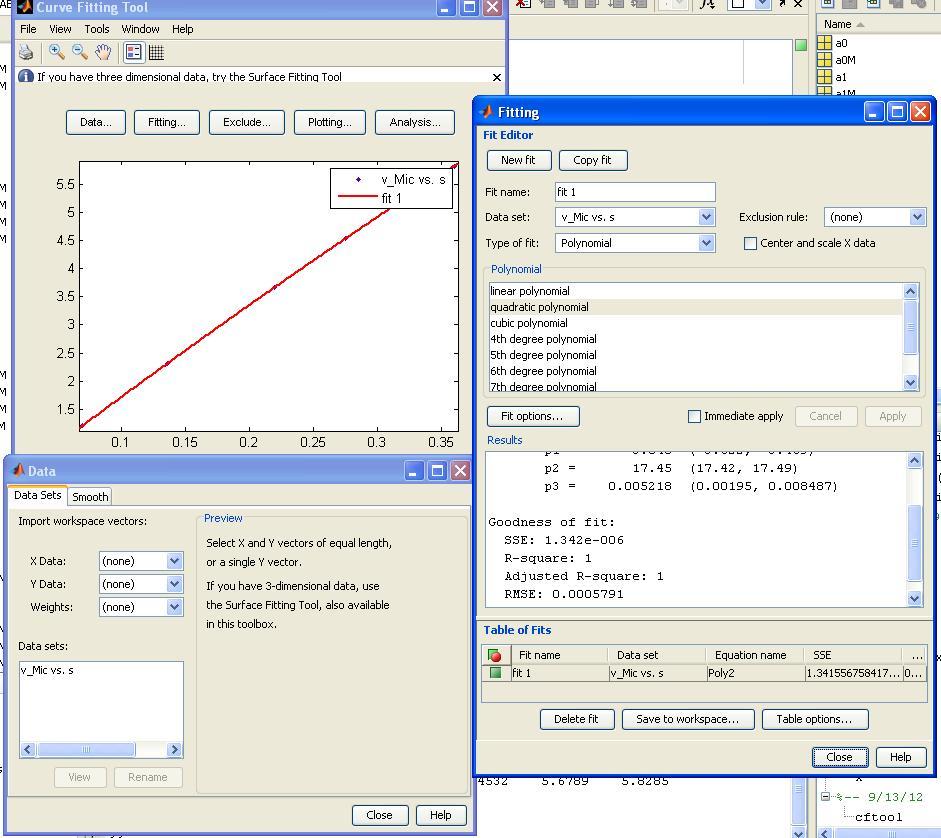Close the Fitting dialog via Close button

(840, 757)
